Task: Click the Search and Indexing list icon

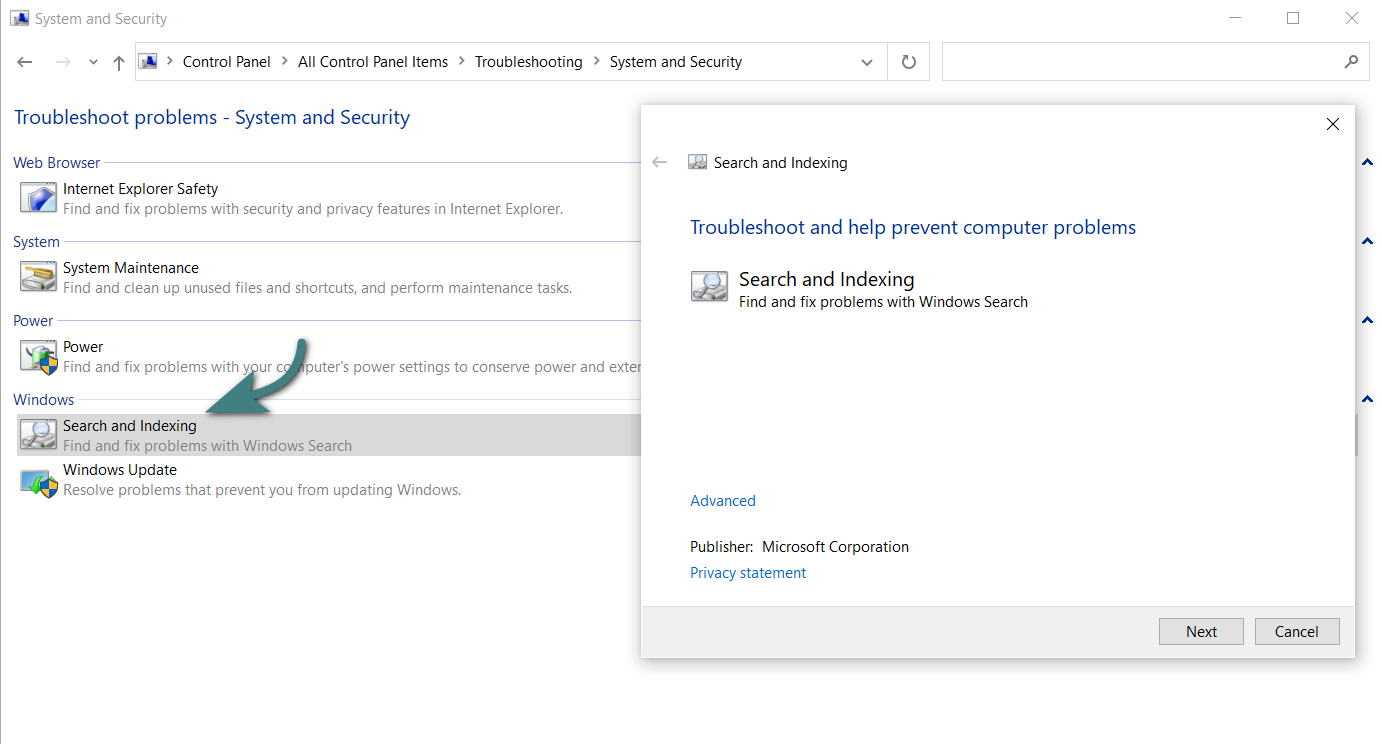Action: [39, 434]
